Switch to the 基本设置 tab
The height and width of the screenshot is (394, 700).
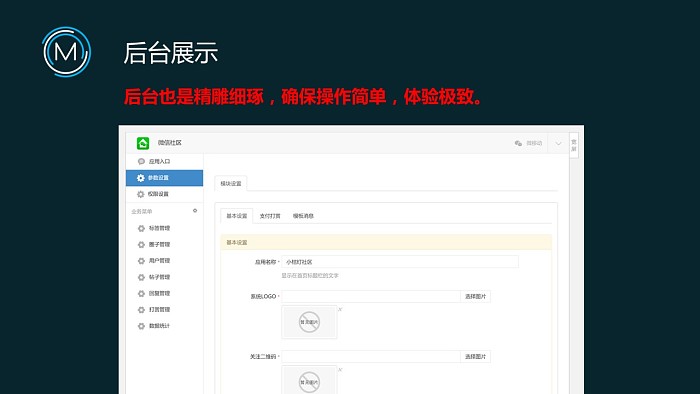(237, 216)
